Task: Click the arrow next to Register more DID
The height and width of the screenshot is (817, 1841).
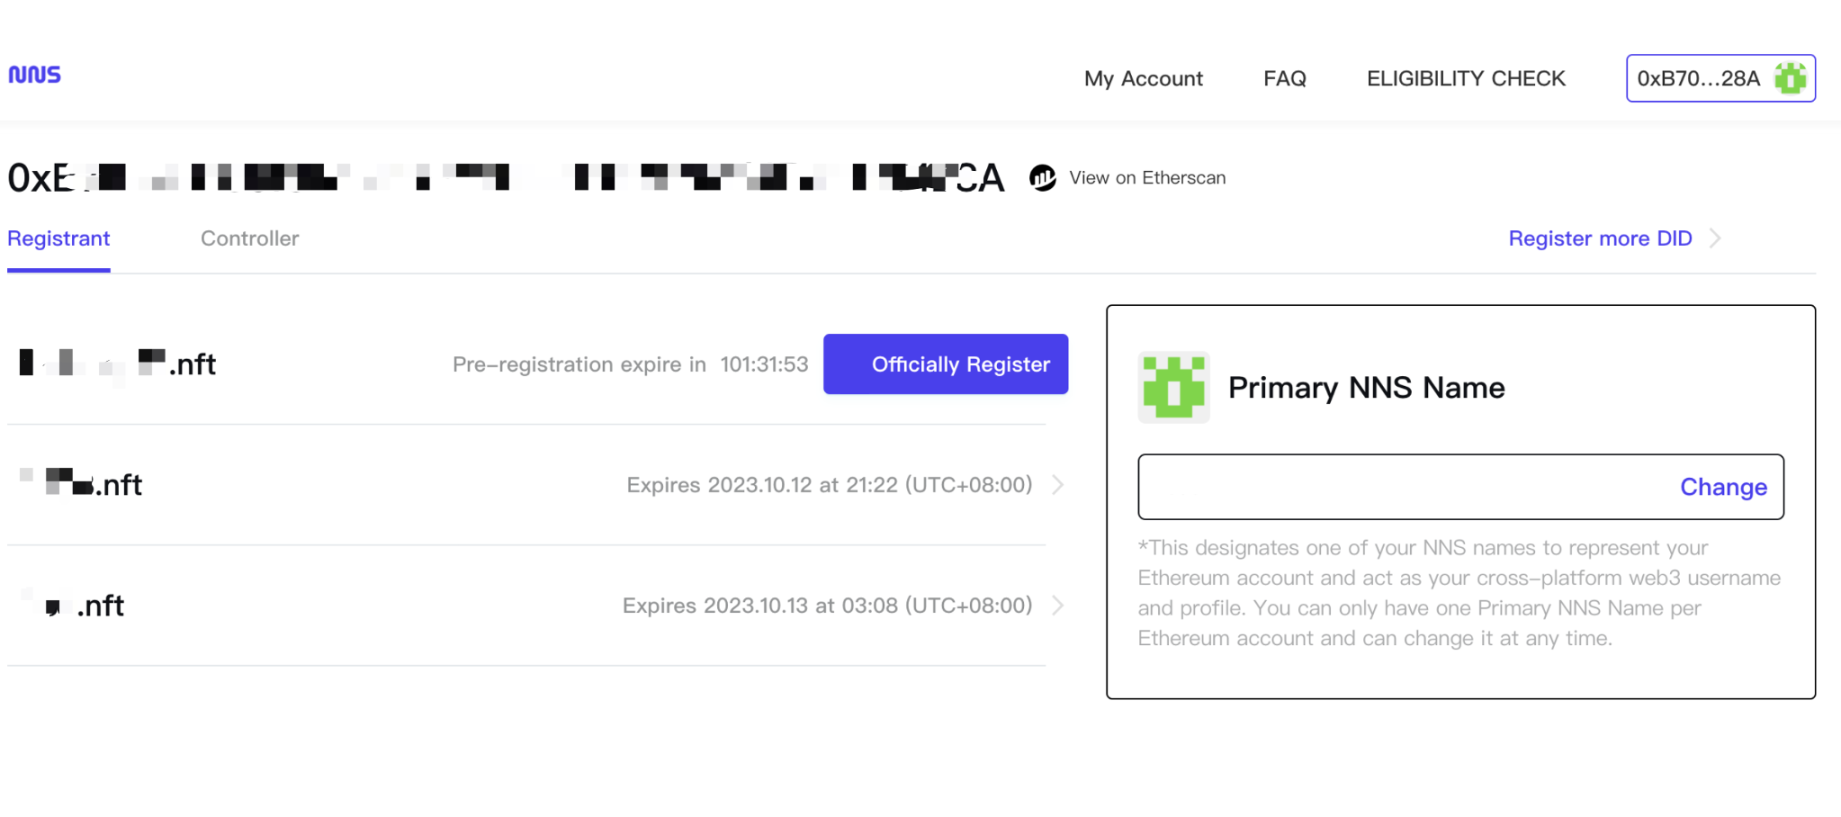Action: (x=1716, y=239)
